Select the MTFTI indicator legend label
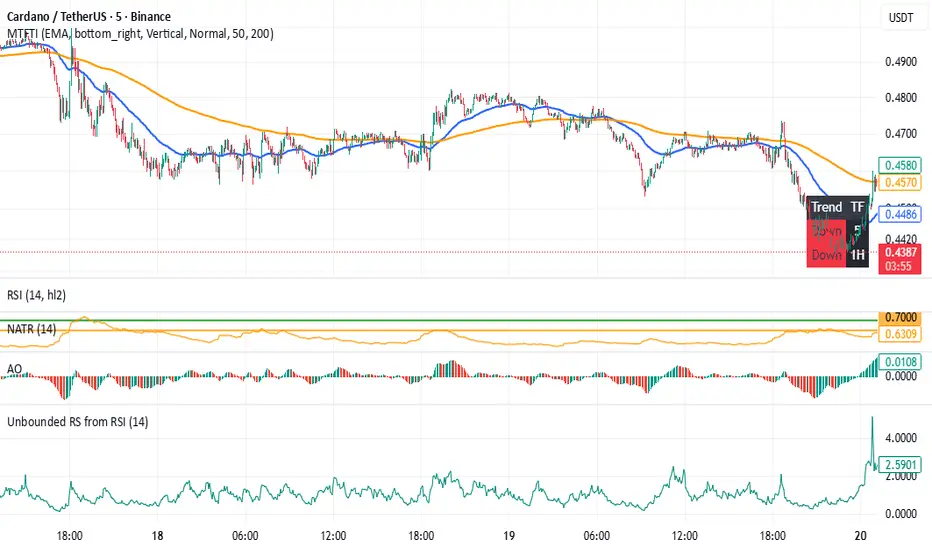 140,34
